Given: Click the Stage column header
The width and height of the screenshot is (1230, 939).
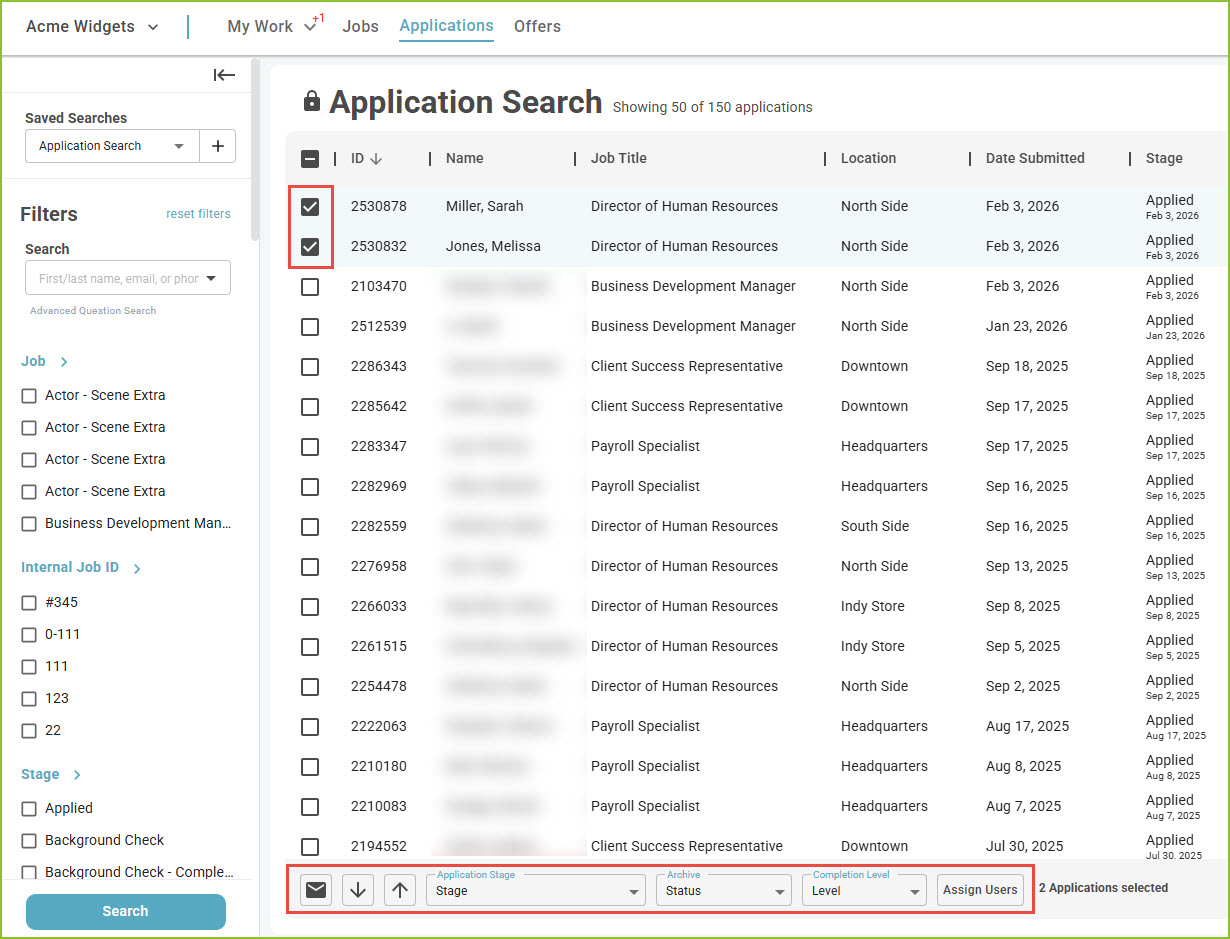Looking at the screenshot, I should click(x=1164, y=158).
